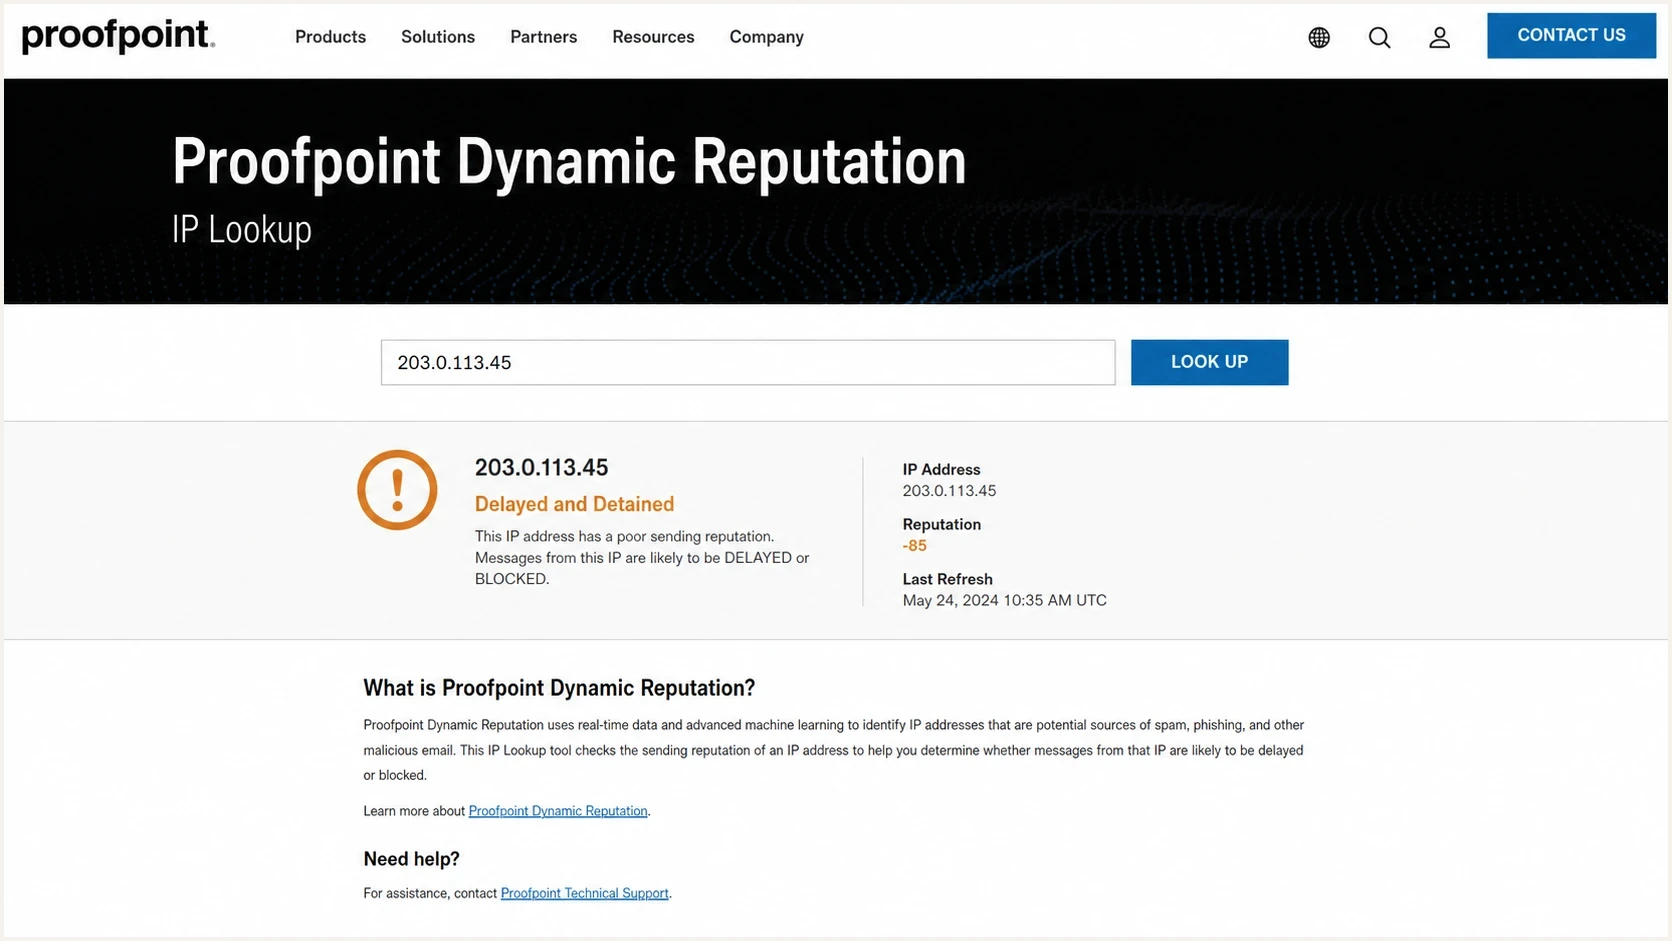Open the globe language selector
This screenshot has width=1672, height=941.
(1319, 37)
